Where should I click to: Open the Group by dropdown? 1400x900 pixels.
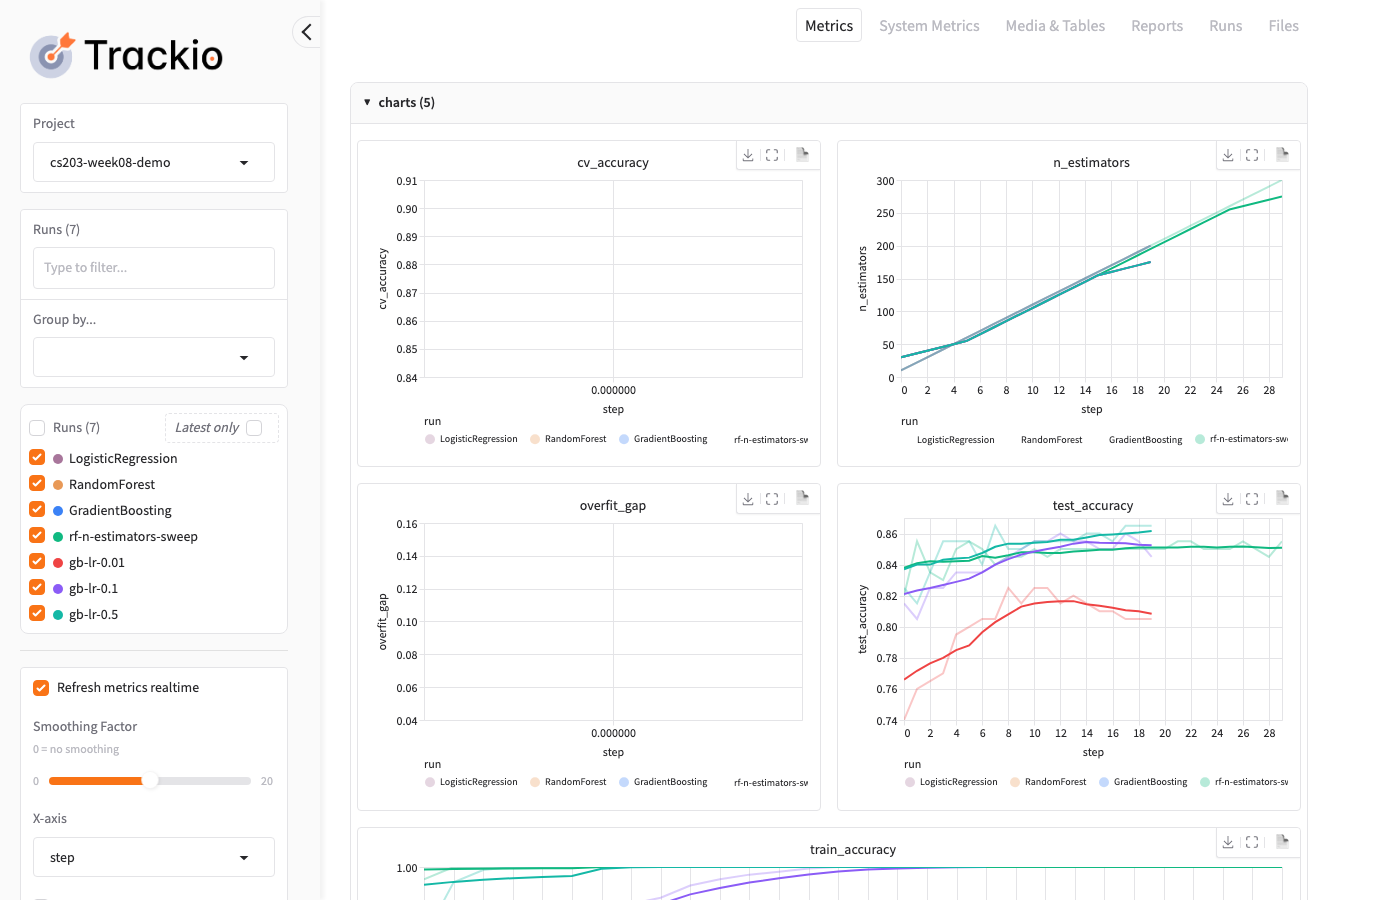[x=154, y=357]
